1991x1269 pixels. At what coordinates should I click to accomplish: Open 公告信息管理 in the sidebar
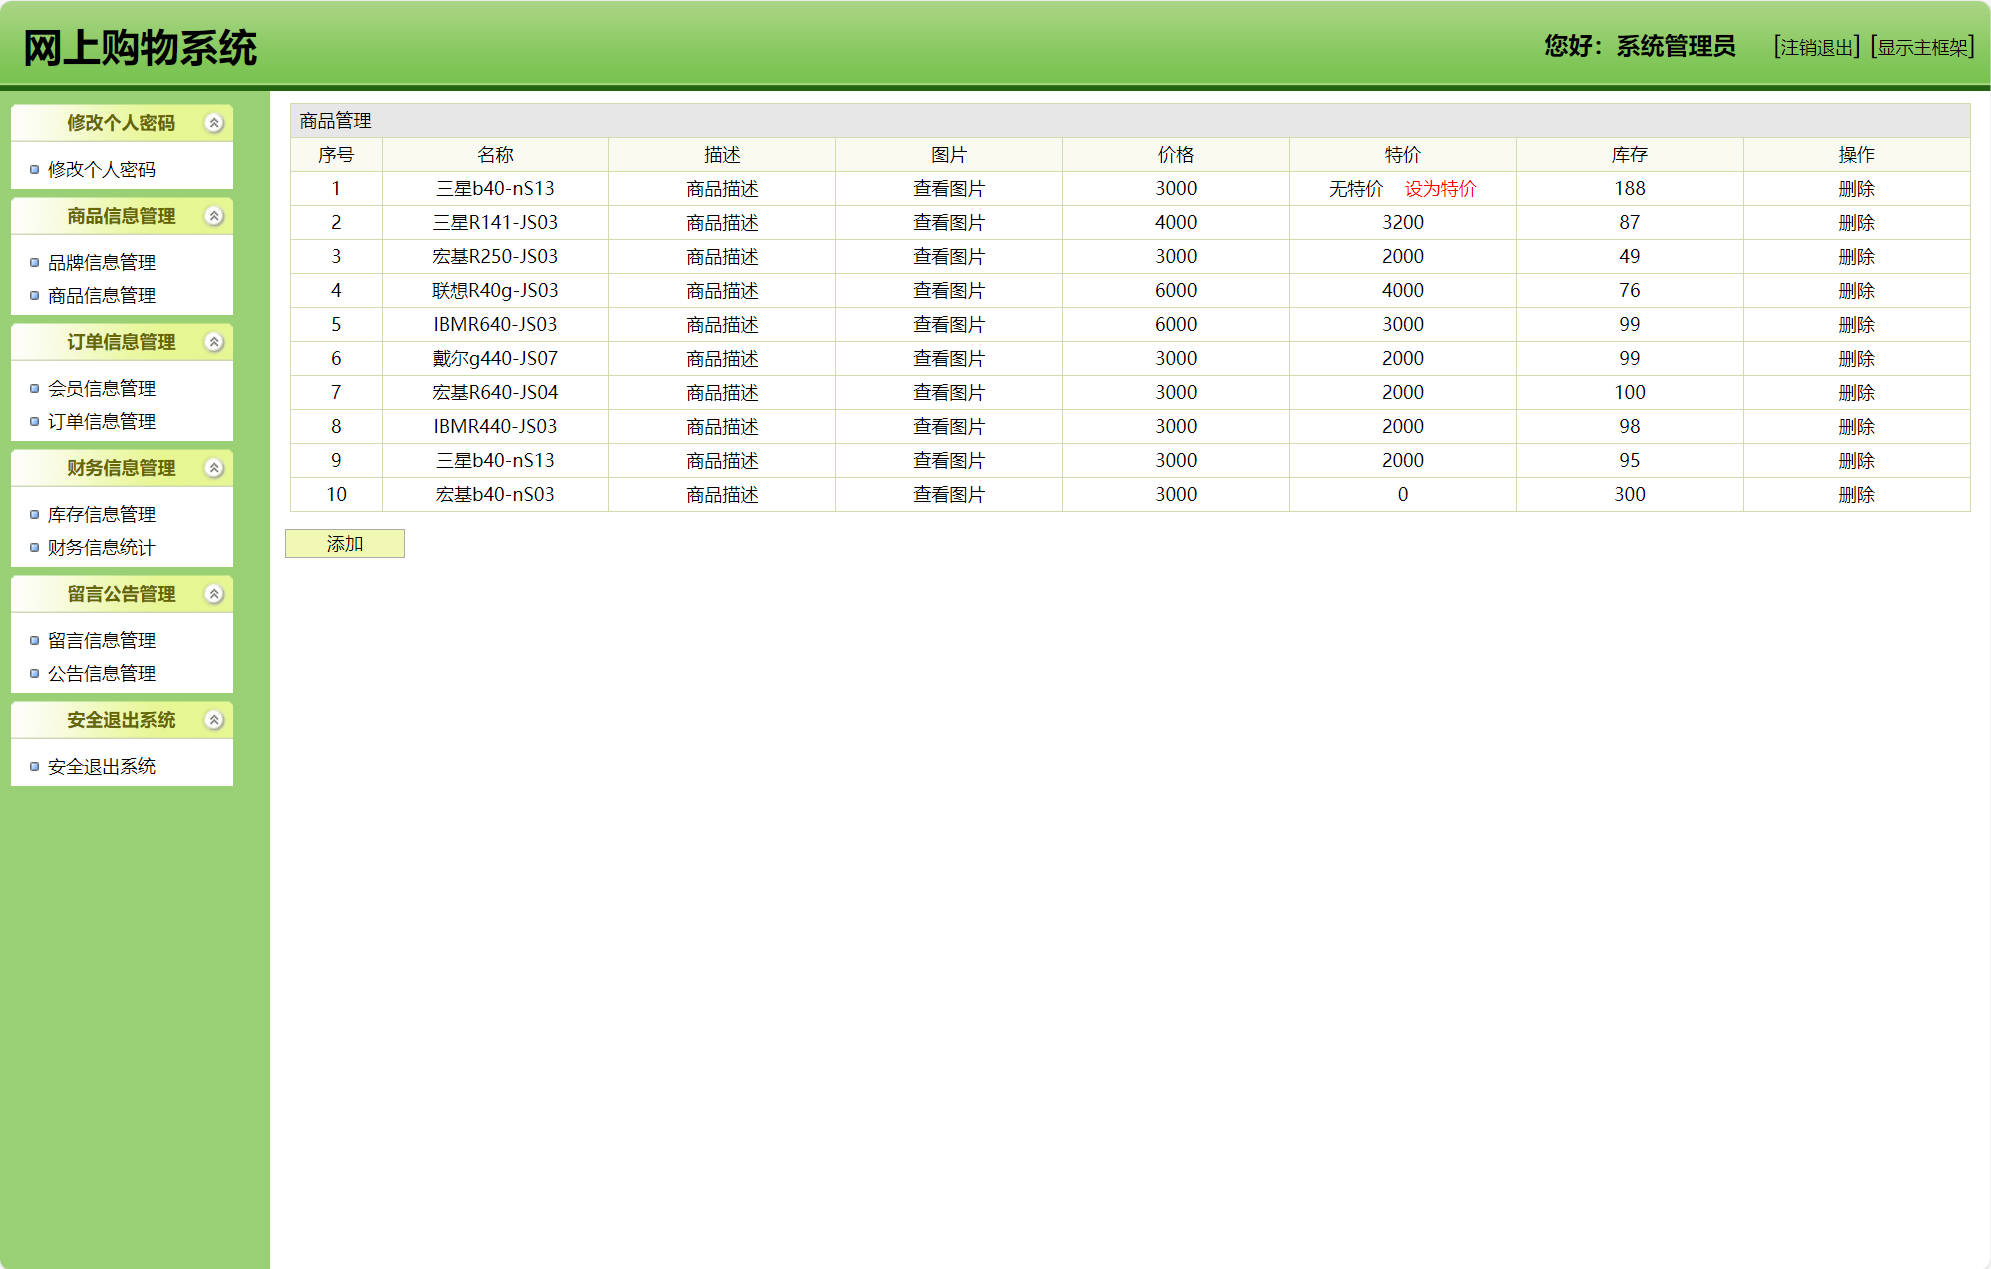coord(102,673)
